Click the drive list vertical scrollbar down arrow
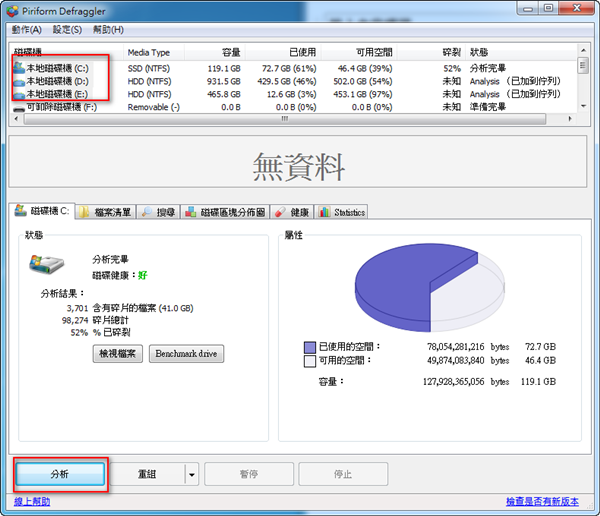 583,106
